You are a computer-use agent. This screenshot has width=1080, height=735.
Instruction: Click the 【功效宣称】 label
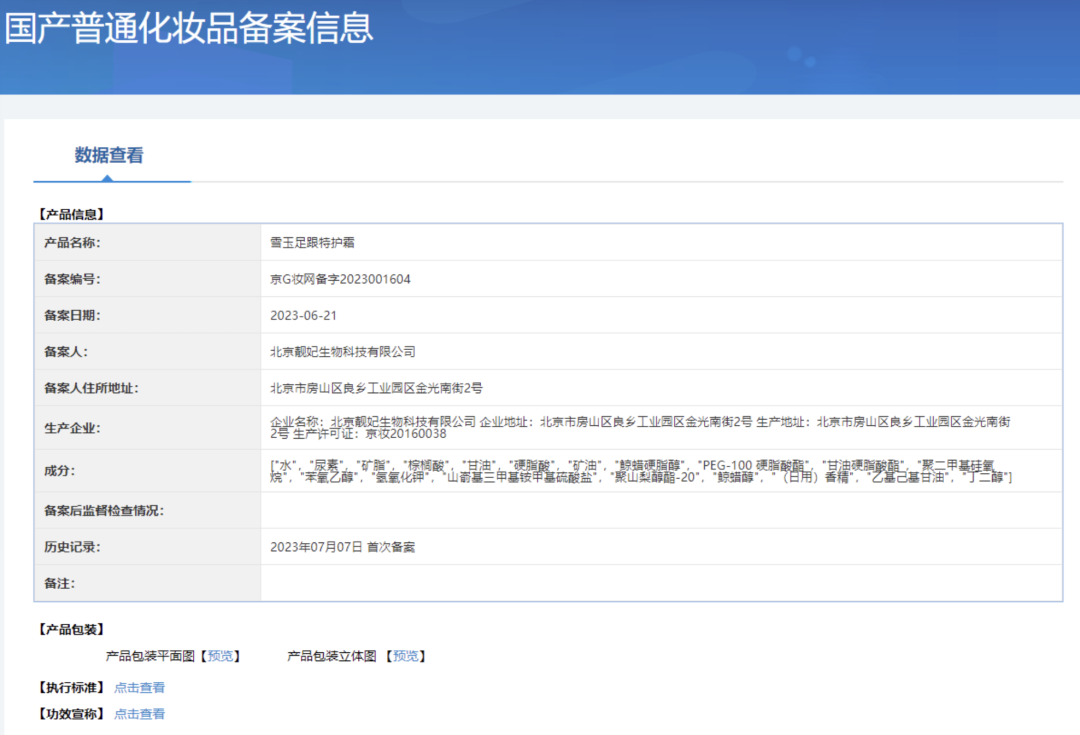pos(71,714)
